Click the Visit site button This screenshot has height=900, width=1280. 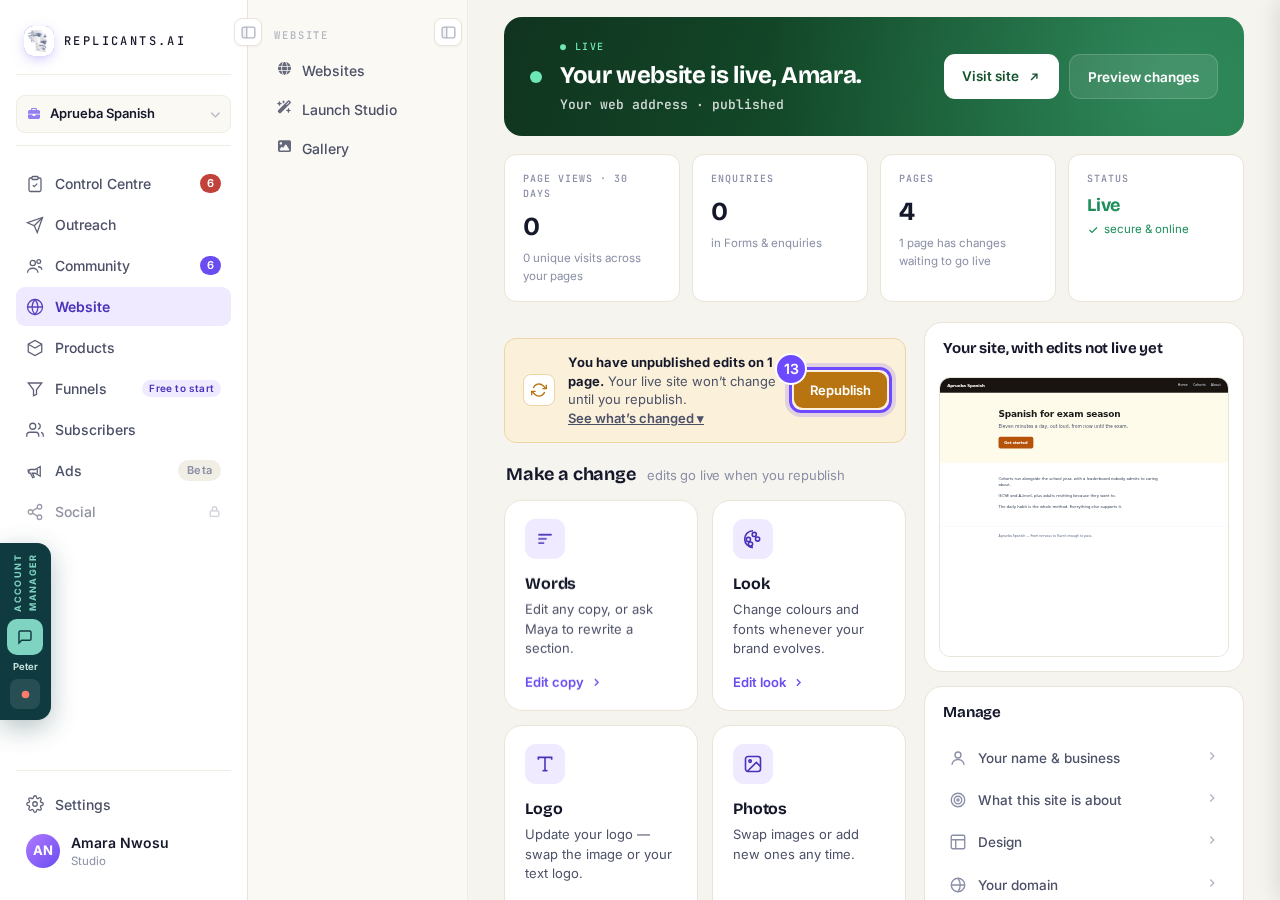(1001, 77)
